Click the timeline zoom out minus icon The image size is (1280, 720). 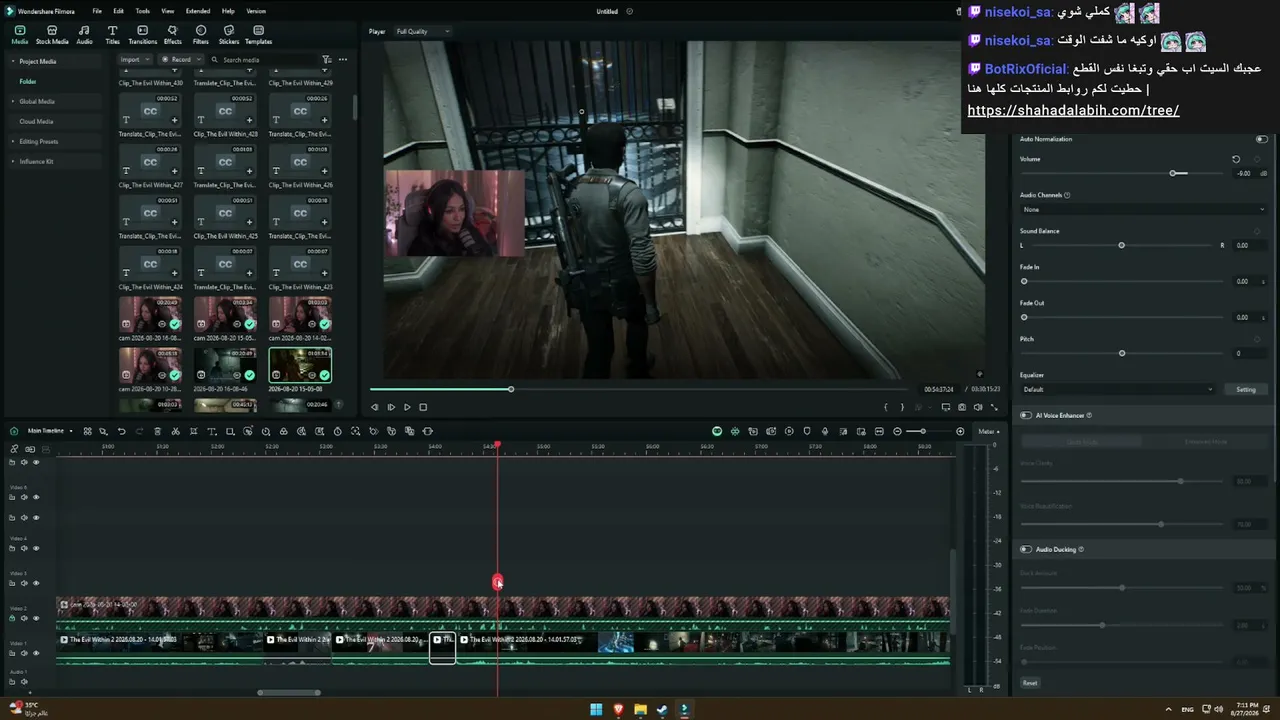897,431
